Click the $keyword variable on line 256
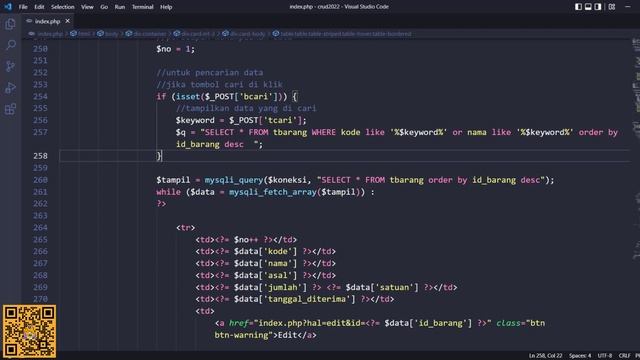This screenshot has width=640, height=360. click(x=195, y=120)
